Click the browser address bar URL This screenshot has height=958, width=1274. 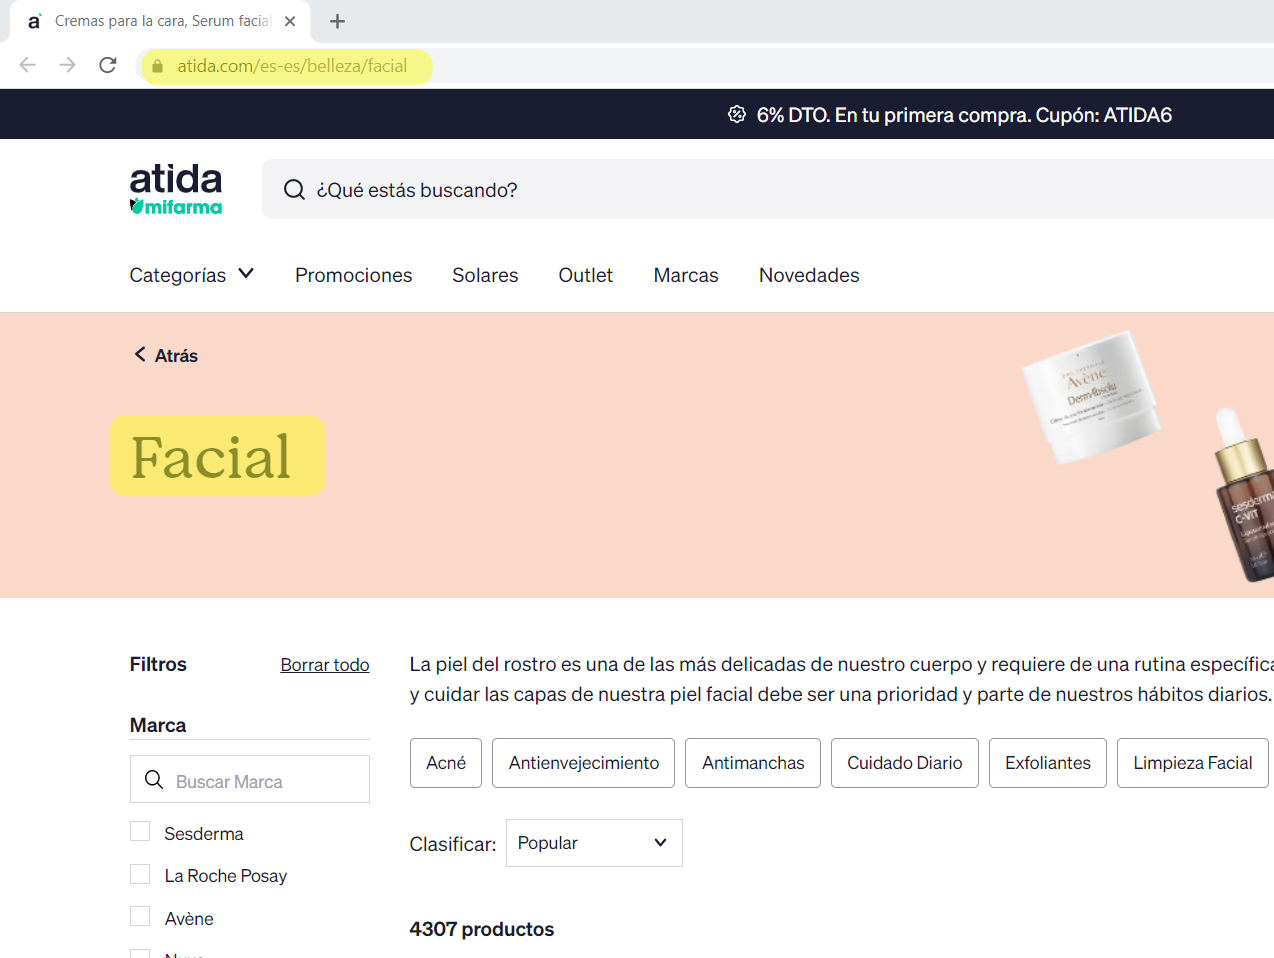pyautogui.click(x=292, y=66)
